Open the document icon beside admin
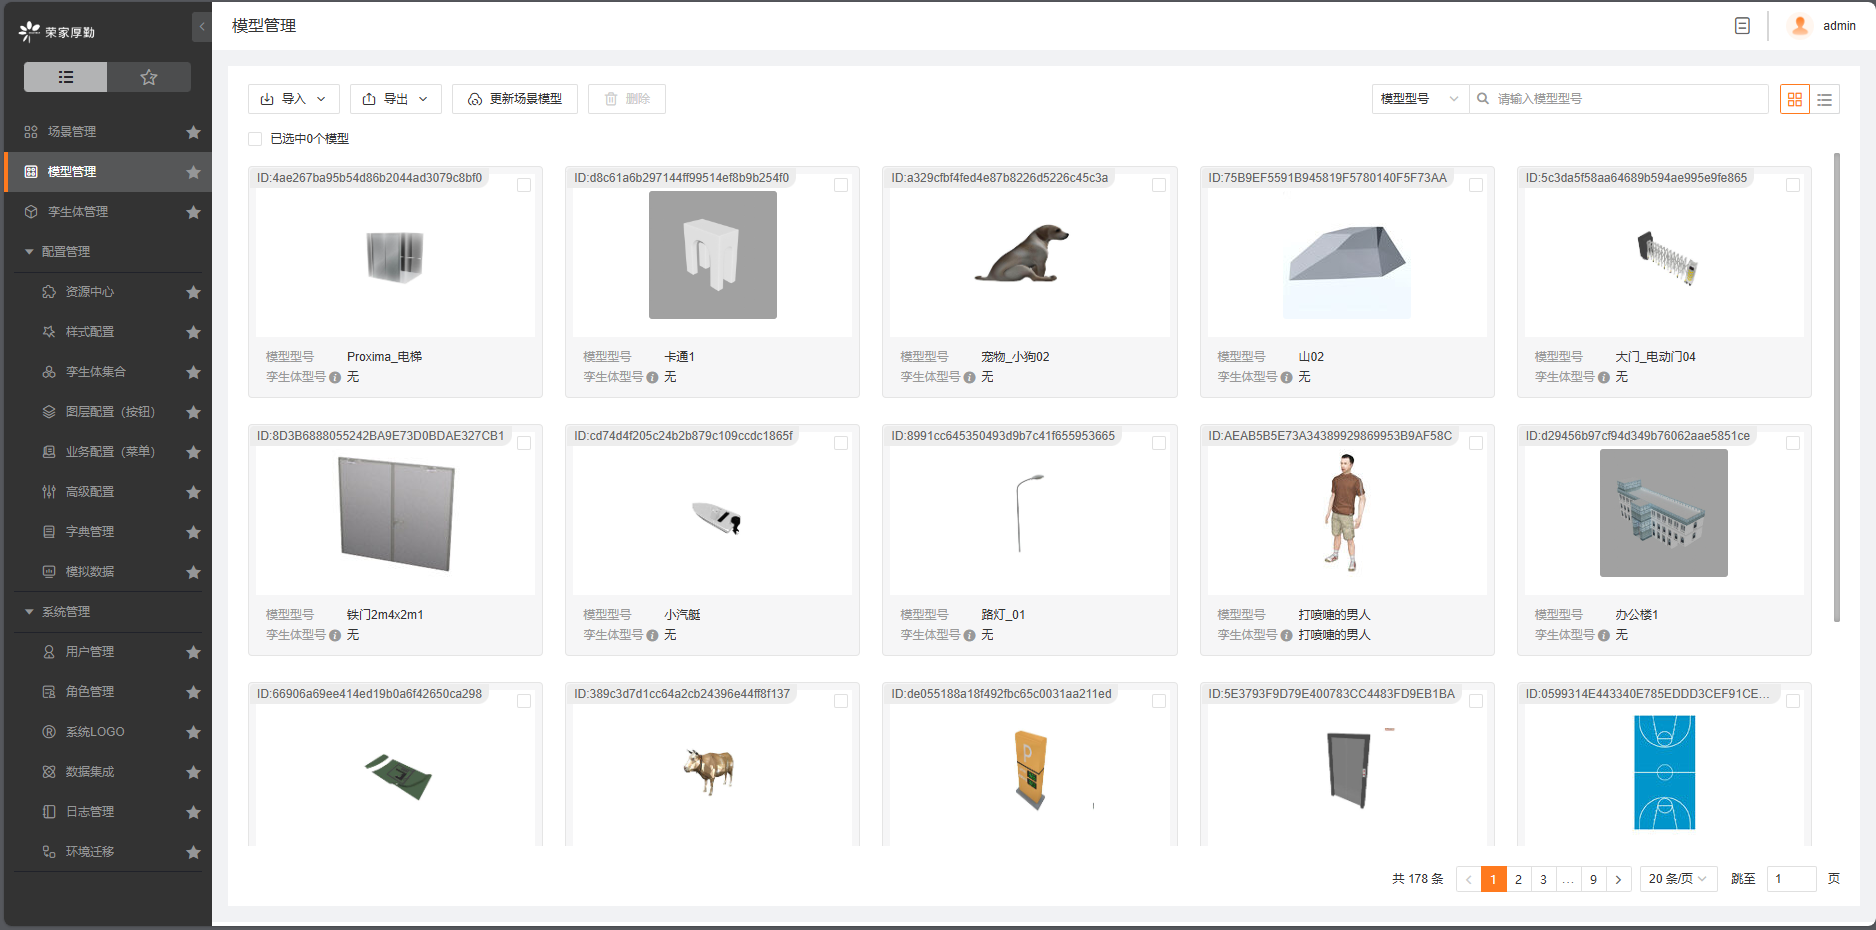This screenshot has width=1876, height=930. (x=1742, y=26)
